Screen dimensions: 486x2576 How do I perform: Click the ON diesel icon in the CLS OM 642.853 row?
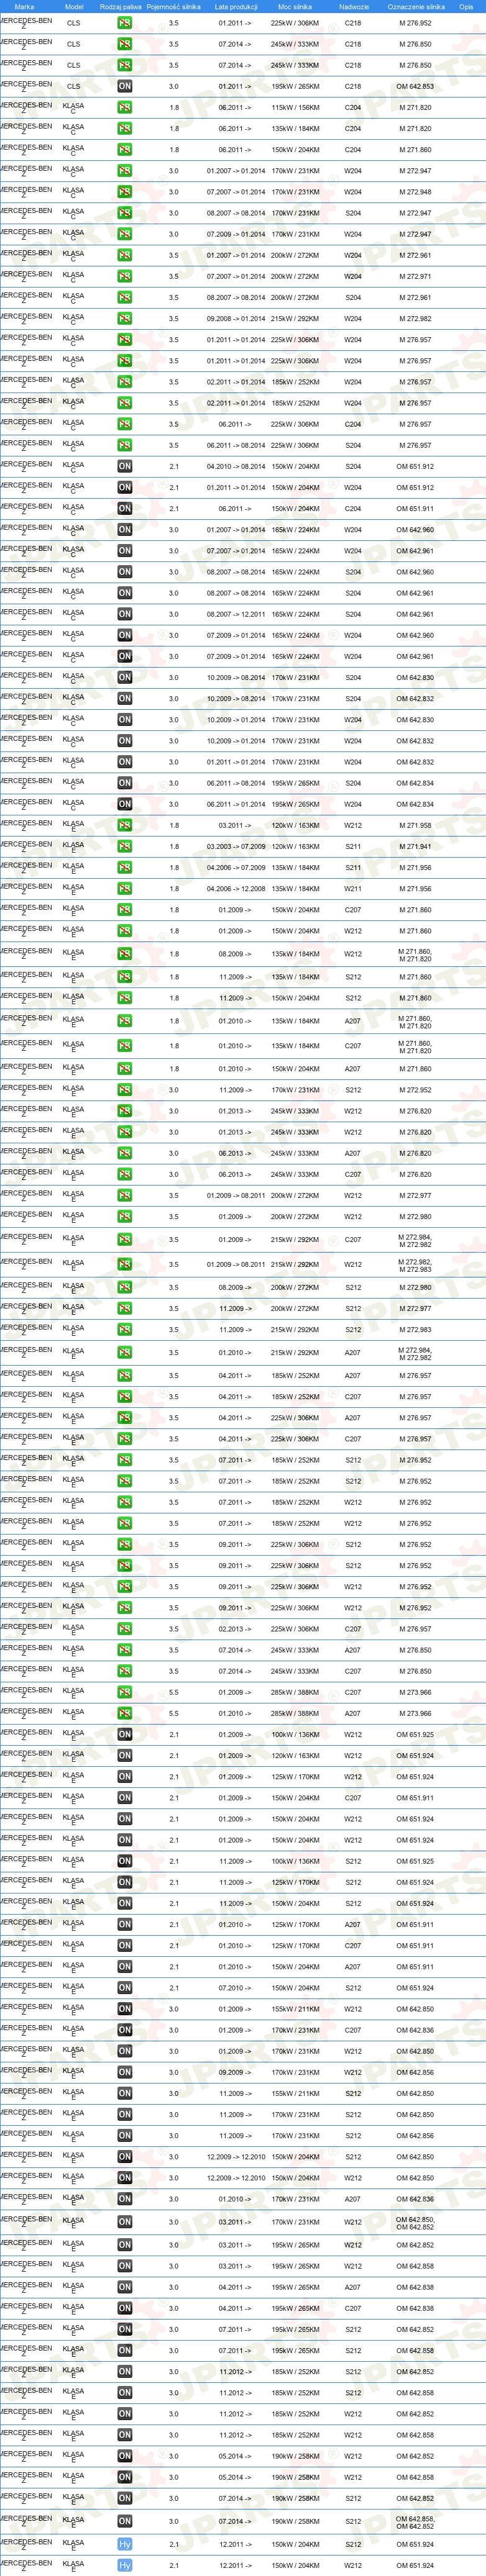click(x=124, y=86)
